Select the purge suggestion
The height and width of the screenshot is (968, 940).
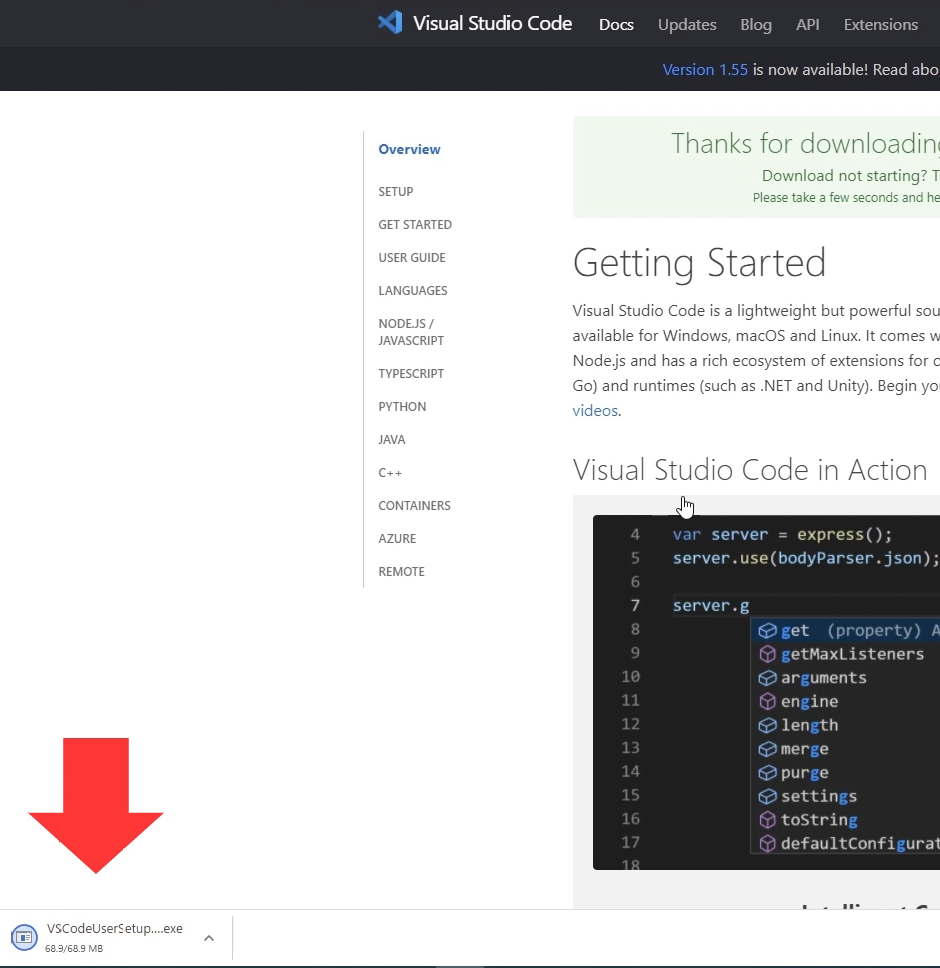click(846, 772)
